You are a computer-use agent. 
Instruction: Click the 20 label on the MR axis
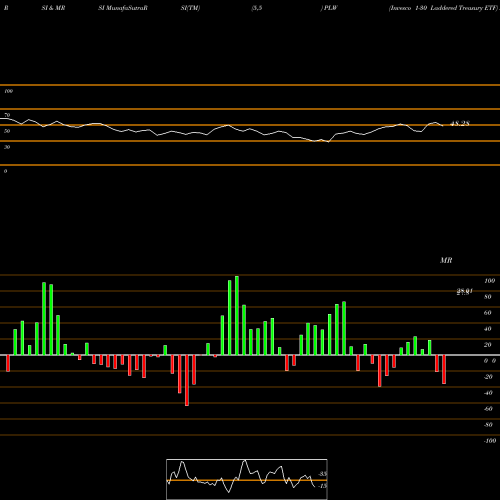(x=488, y=345)
